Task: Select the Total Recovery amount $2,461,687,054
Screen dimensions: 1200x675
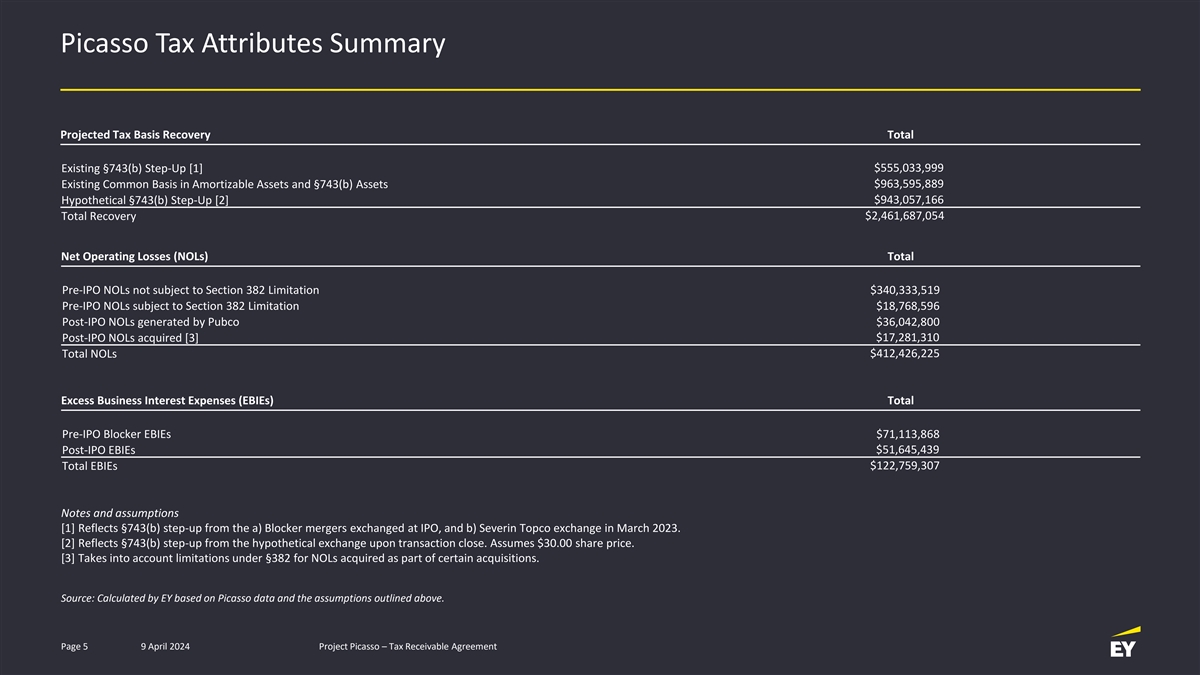Action: 904,216
